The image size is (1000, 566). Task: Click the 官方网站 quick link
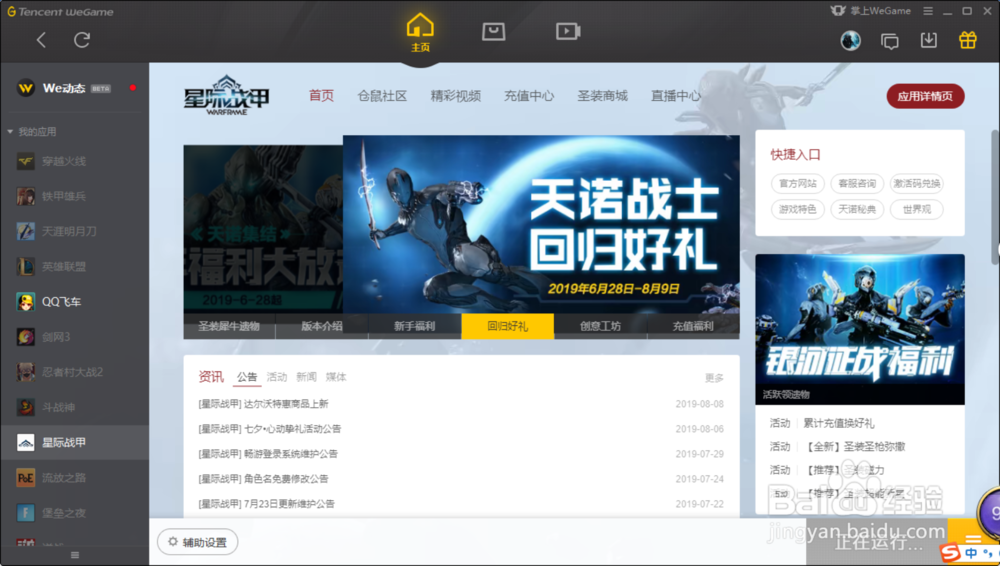[797, 184]
